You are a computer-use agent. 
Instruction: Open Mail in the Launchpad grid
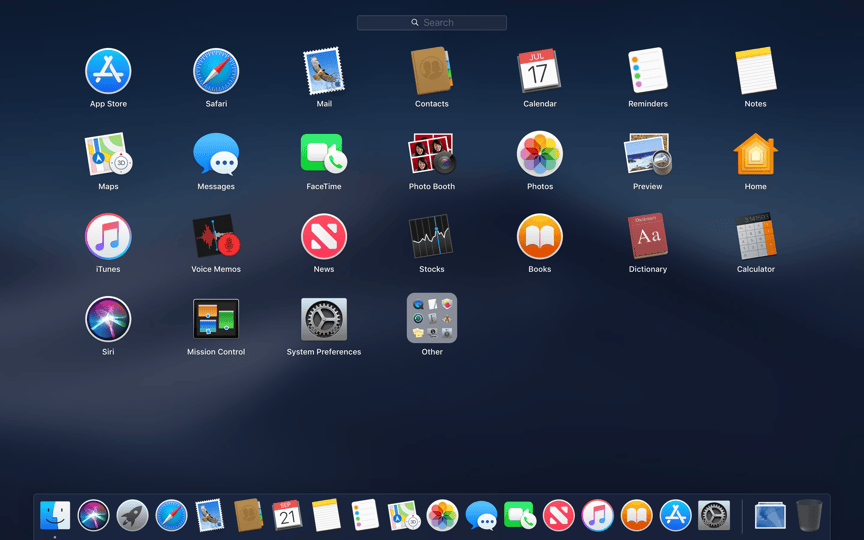tap(324, 71)
